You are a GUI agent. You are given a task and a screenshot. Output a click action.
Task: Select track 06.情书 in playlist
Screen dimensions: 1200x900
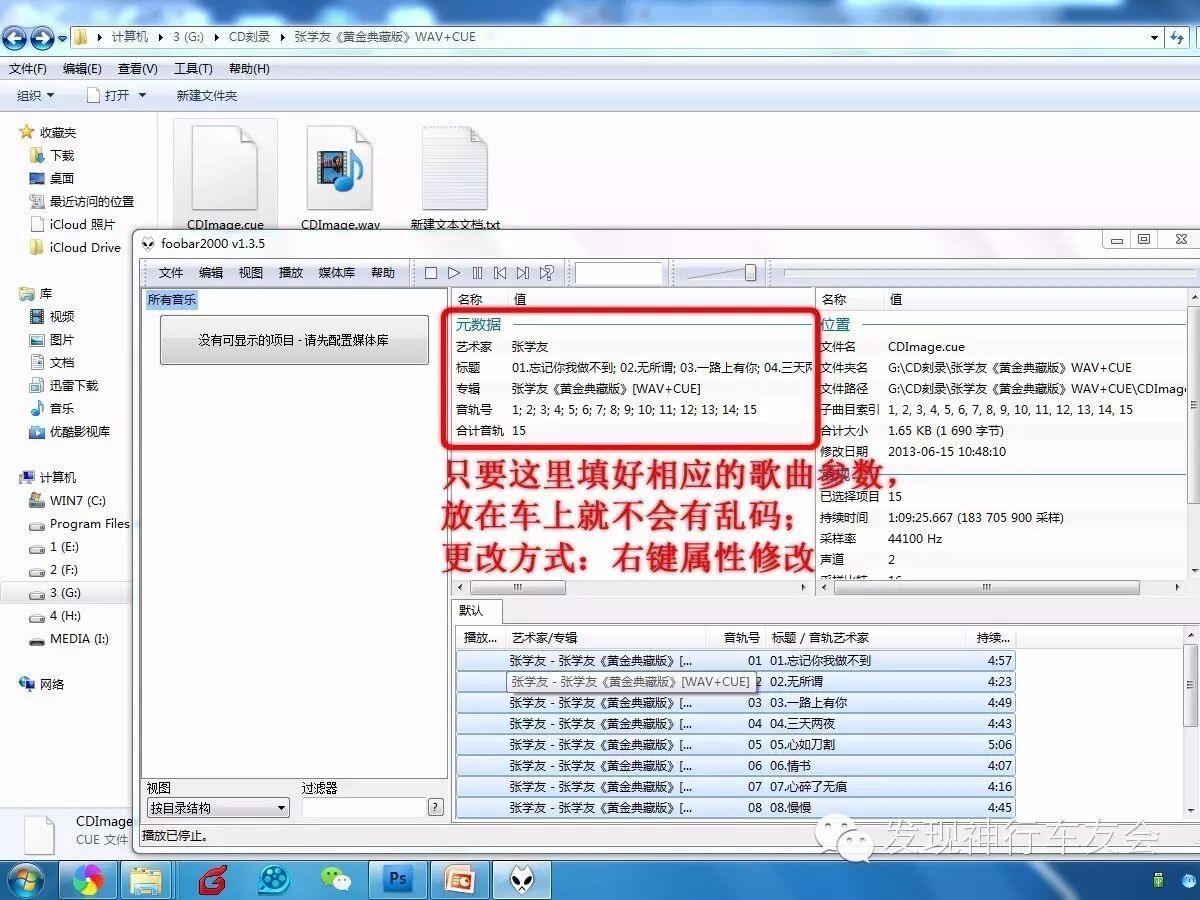[x=735, y=765]
